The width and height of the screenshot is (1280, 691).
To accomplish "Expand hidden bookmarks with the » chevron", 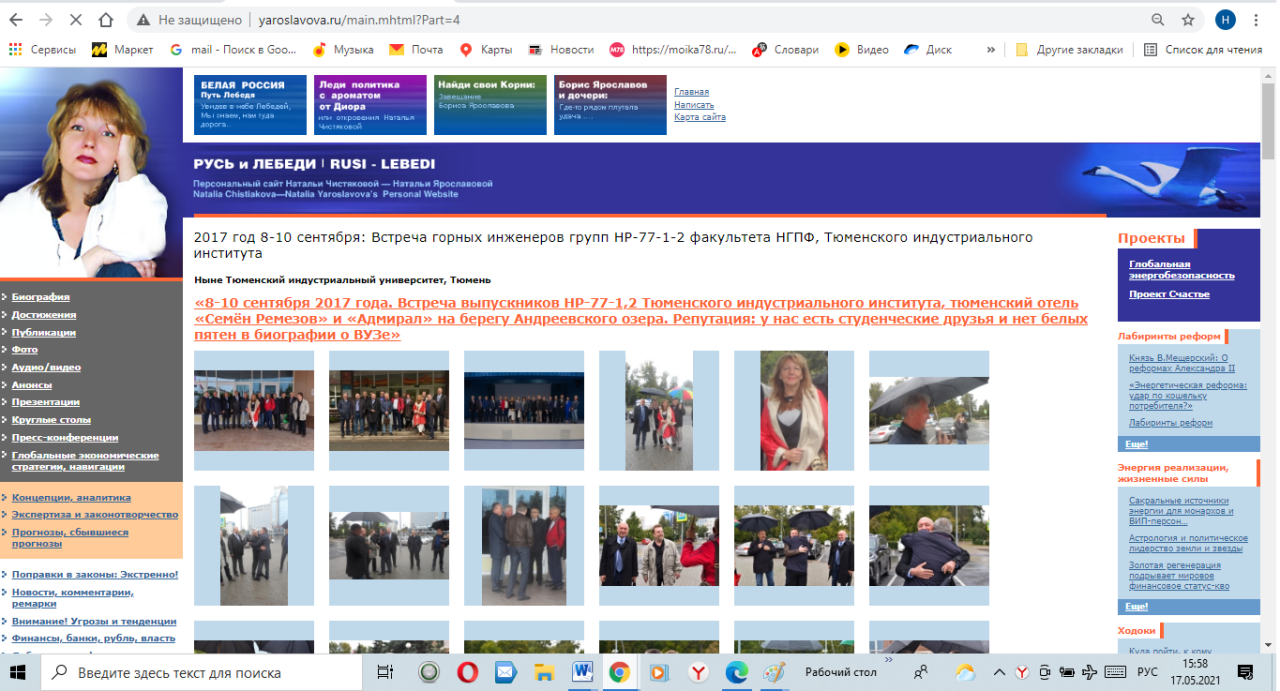I will tap(991, 49).
